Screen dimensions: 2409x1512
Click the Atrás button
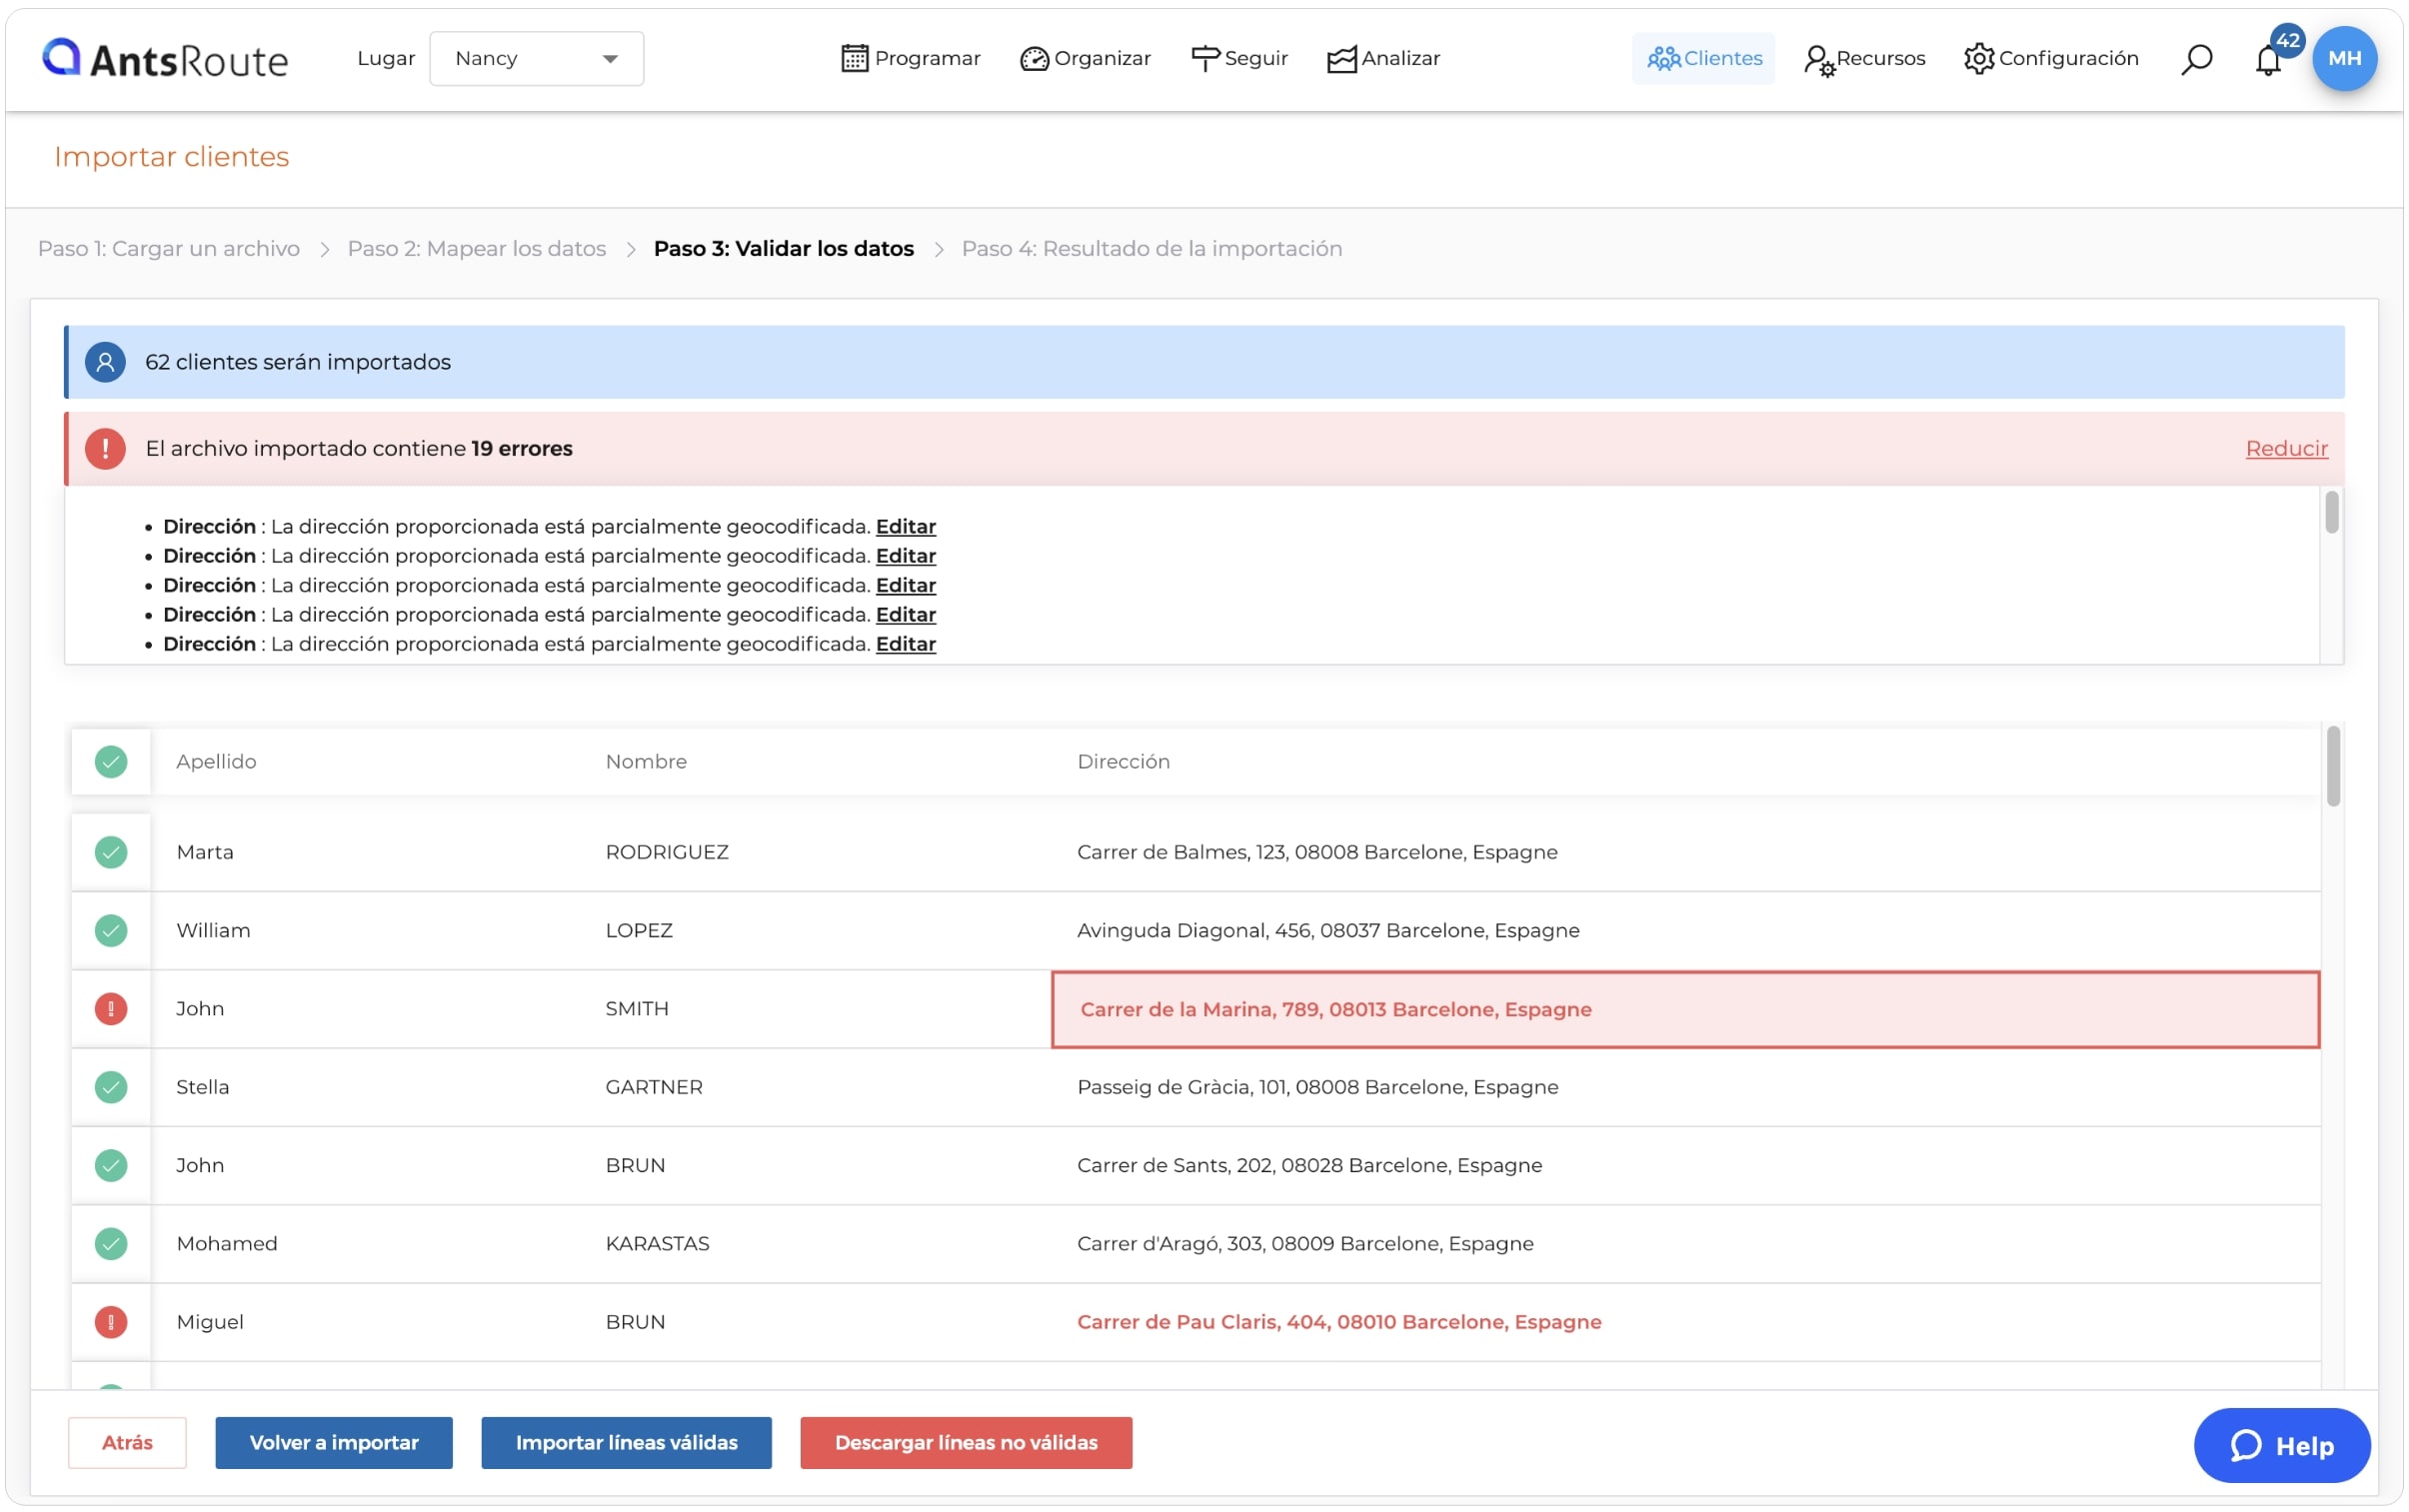click(x=127, y=1443)
